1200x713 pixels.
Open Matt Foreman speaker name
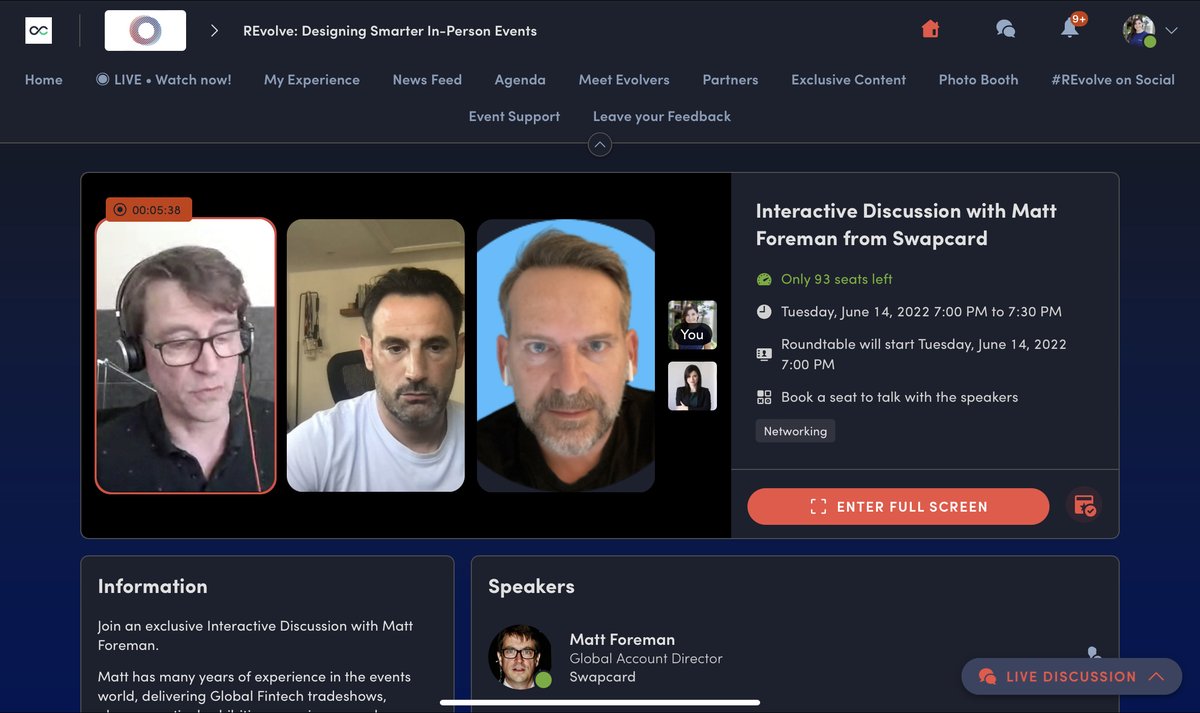(622, 639)
